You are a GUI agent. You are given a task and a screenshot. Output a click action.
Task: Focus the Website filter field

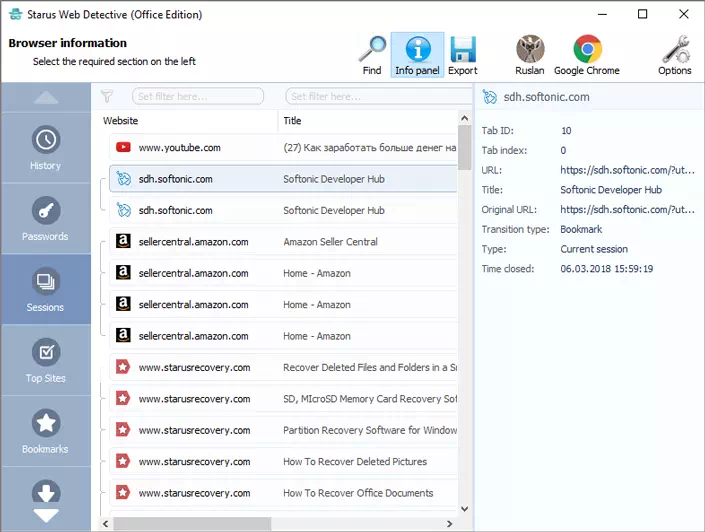tap(198, 96)
